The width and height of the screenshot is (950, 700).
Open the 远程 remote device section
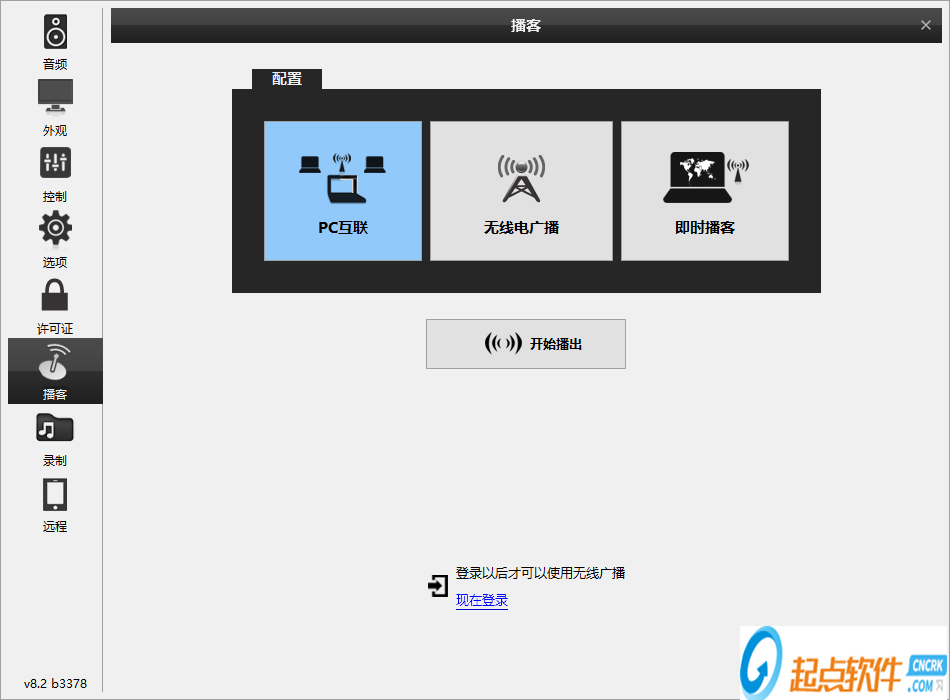pyautogui.click(x=55, y=504)
